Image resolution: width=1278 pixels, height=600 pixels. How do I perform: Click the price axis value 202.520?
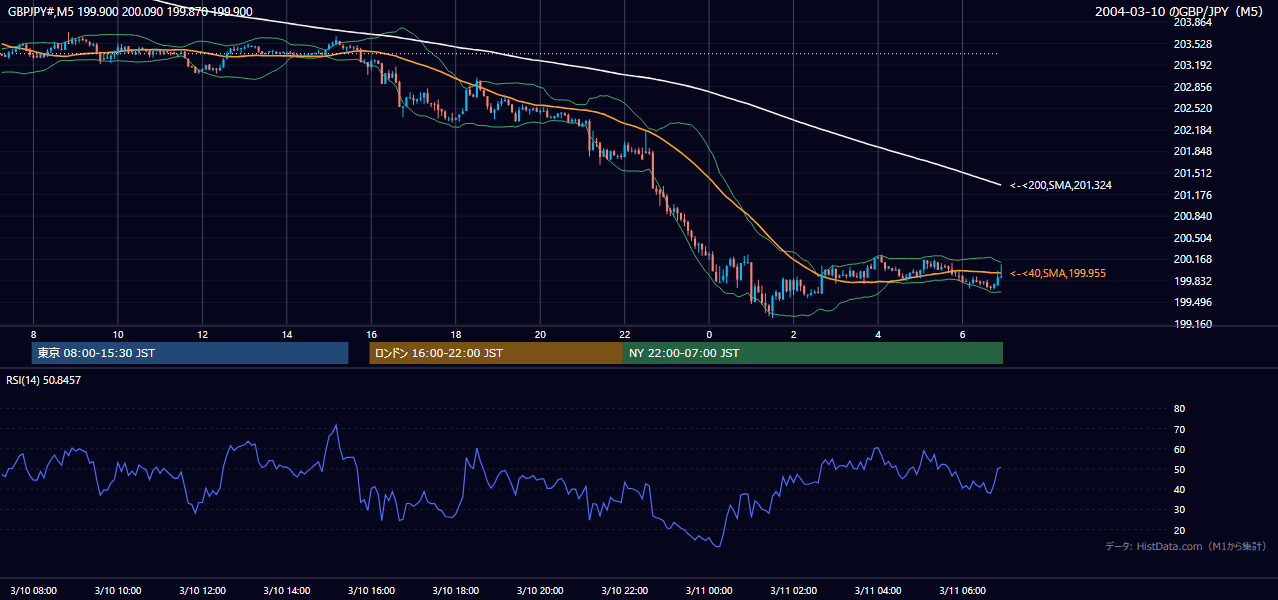[x=1192, y=108]
